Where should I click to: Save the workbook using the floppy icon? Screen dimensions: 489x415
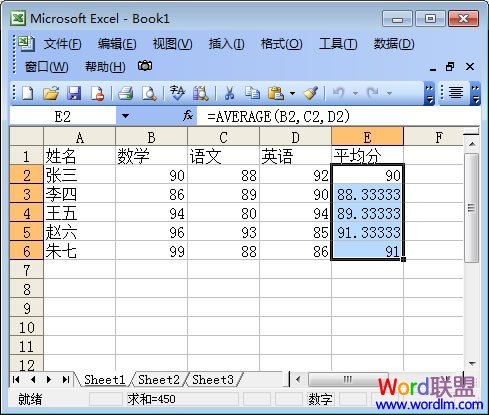(74, 93)
